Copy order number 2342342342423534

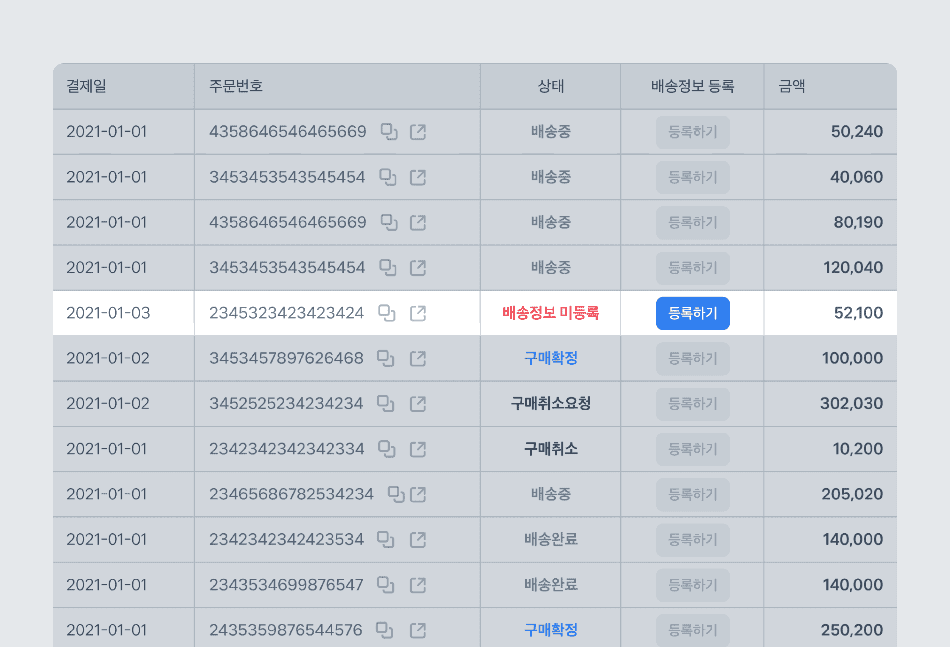coord(385,539)
